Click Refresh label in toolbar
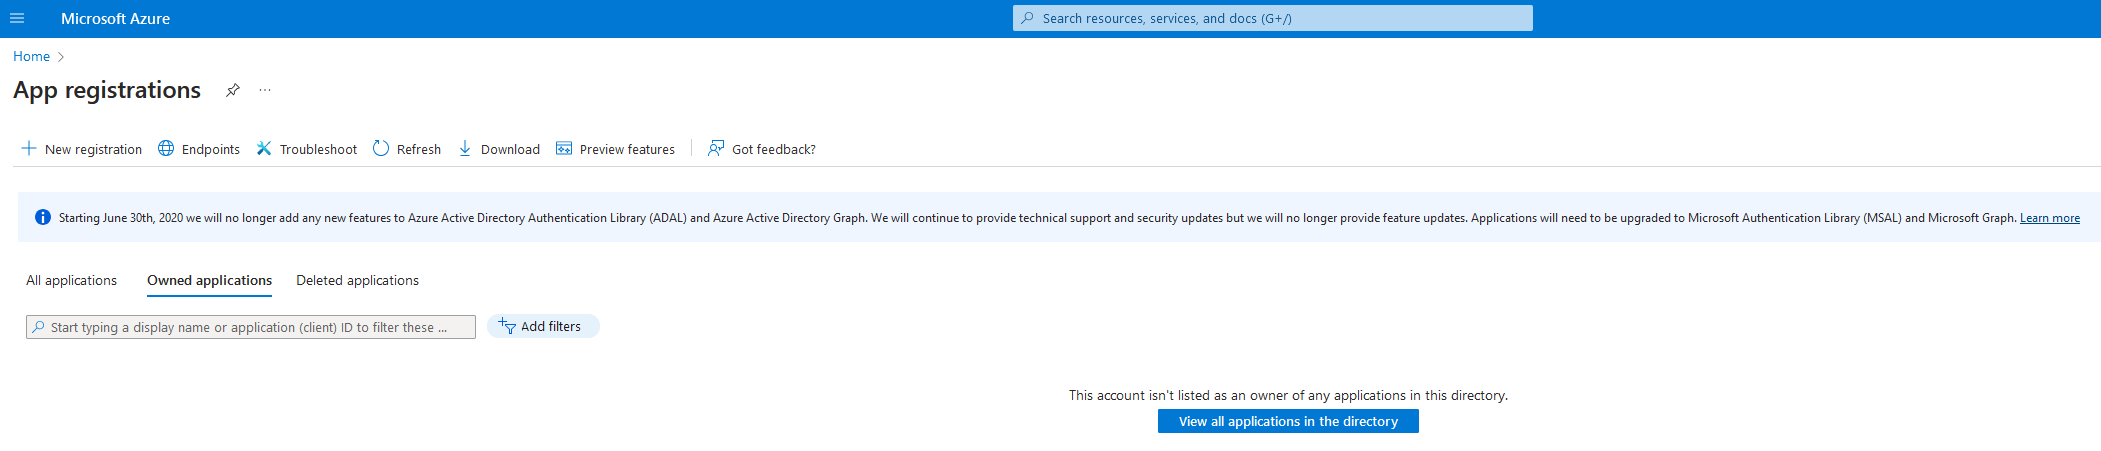The width and height of the screenshot is (2101, 451). 419,149
